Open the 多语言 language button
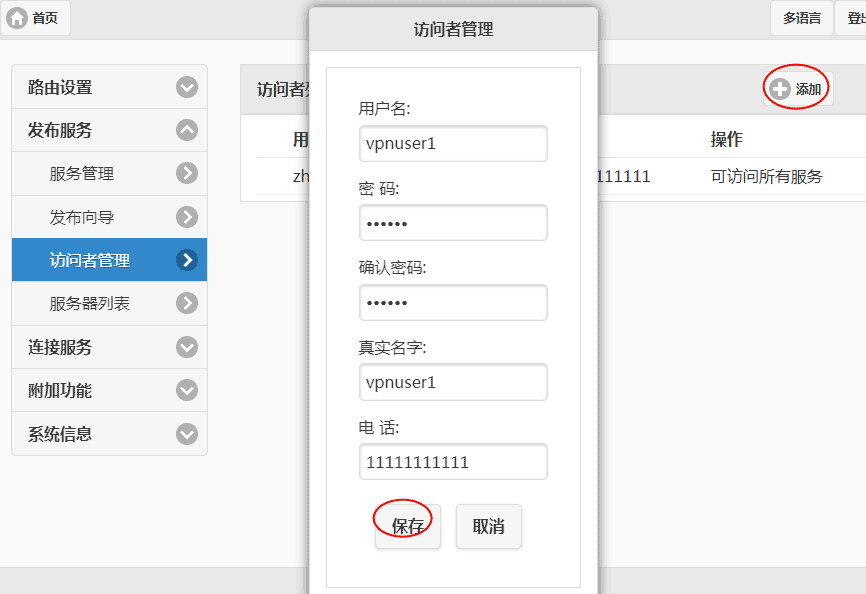The width and height of the screenshot is (866, 594). pyautogui.click(x=801, y=18)
